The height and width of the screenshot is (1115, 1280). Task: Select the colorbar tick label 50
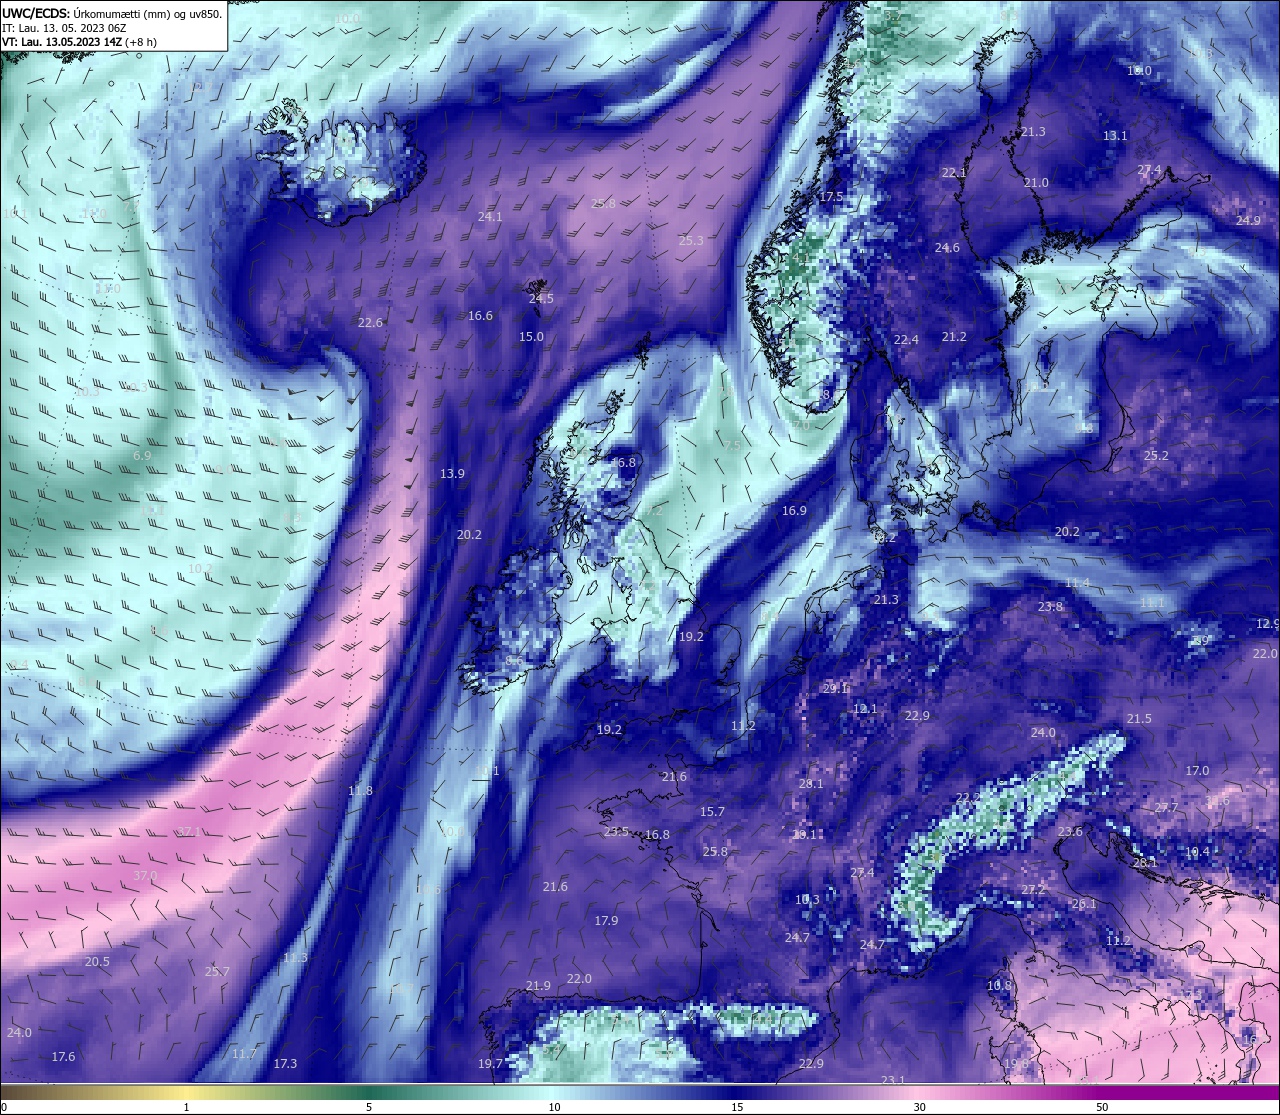click(1102, 1107)
